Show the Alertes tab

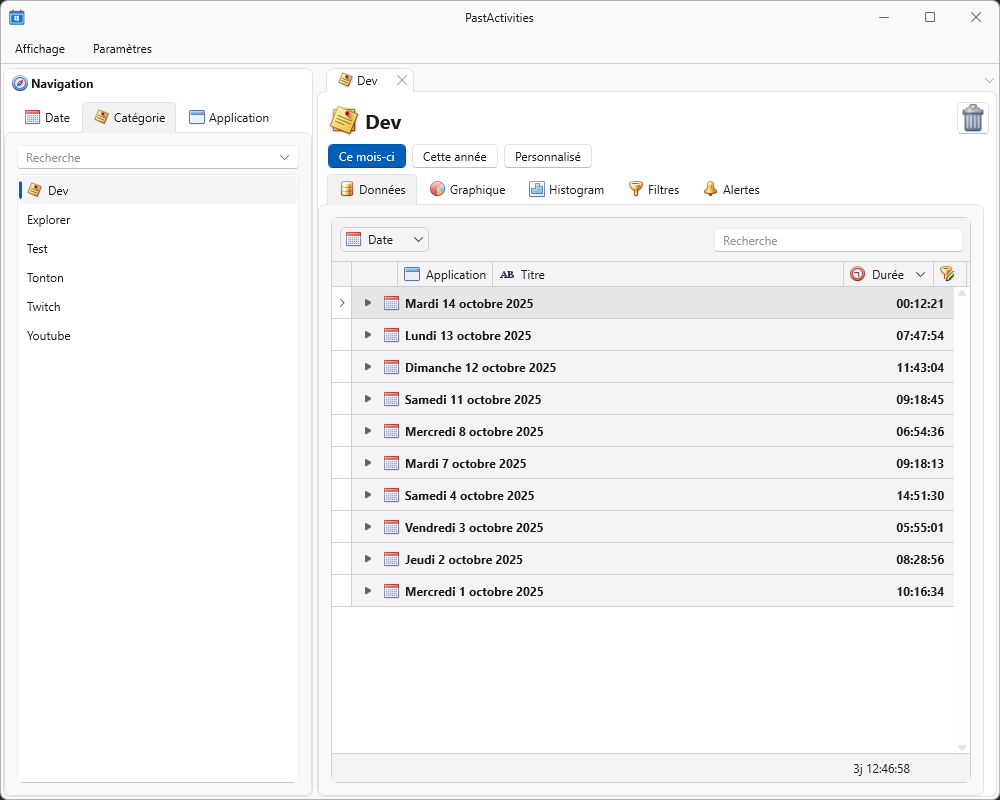click(x=731, y=189)
